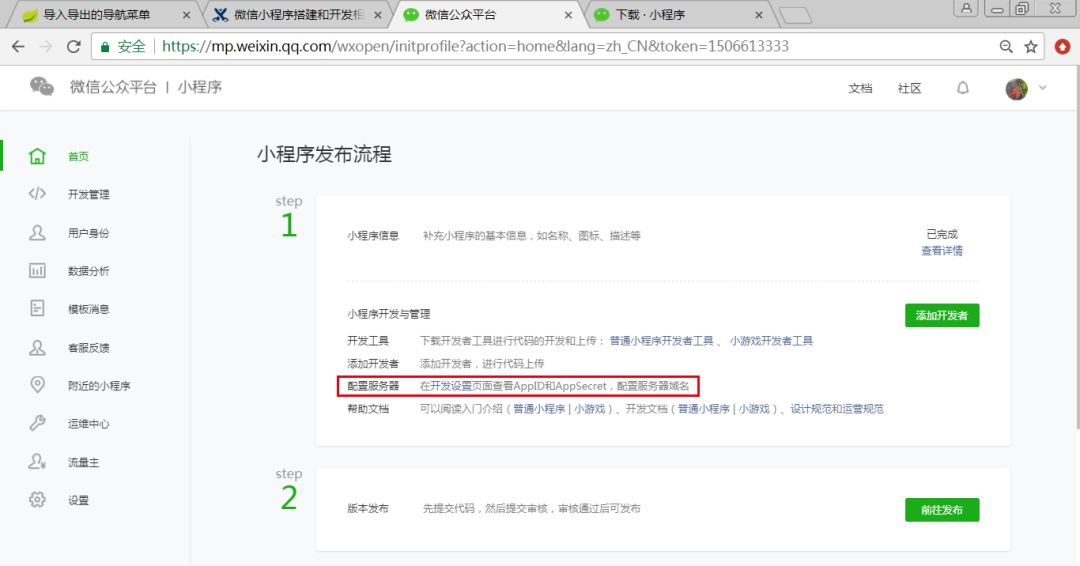Image resolution: width=1080 pixels, height=566 pixels.
Task: Click the 小程序信息 label in step 1
Action: click(x=373, y=235)
